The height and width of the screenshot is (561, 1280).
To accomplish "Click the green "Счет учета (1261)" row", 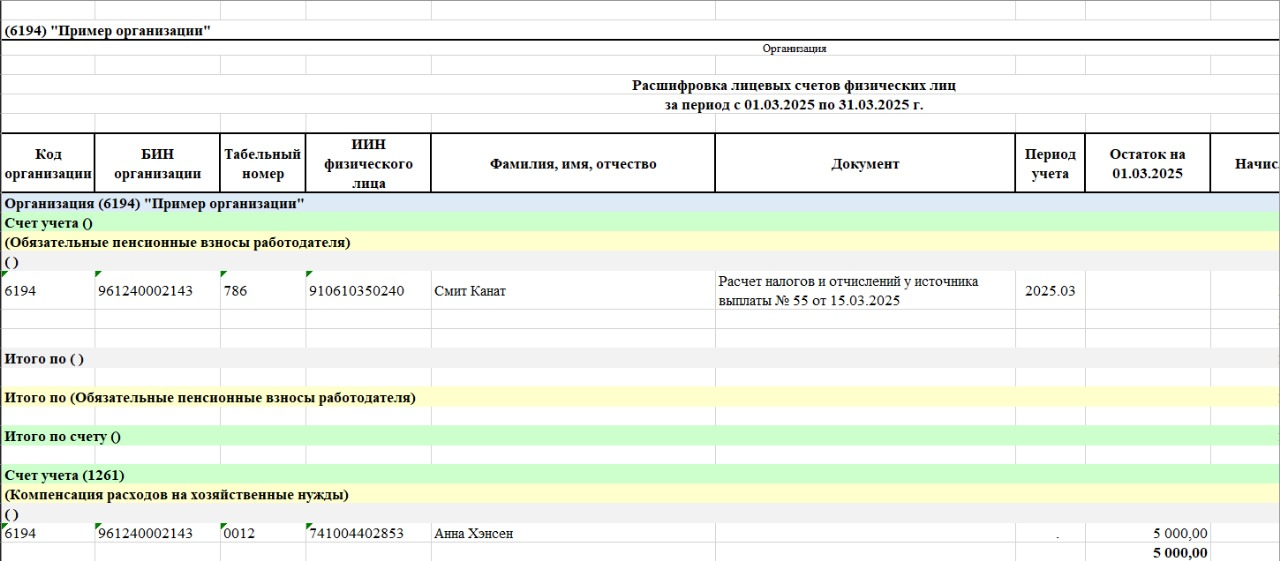I will (65, 475).
